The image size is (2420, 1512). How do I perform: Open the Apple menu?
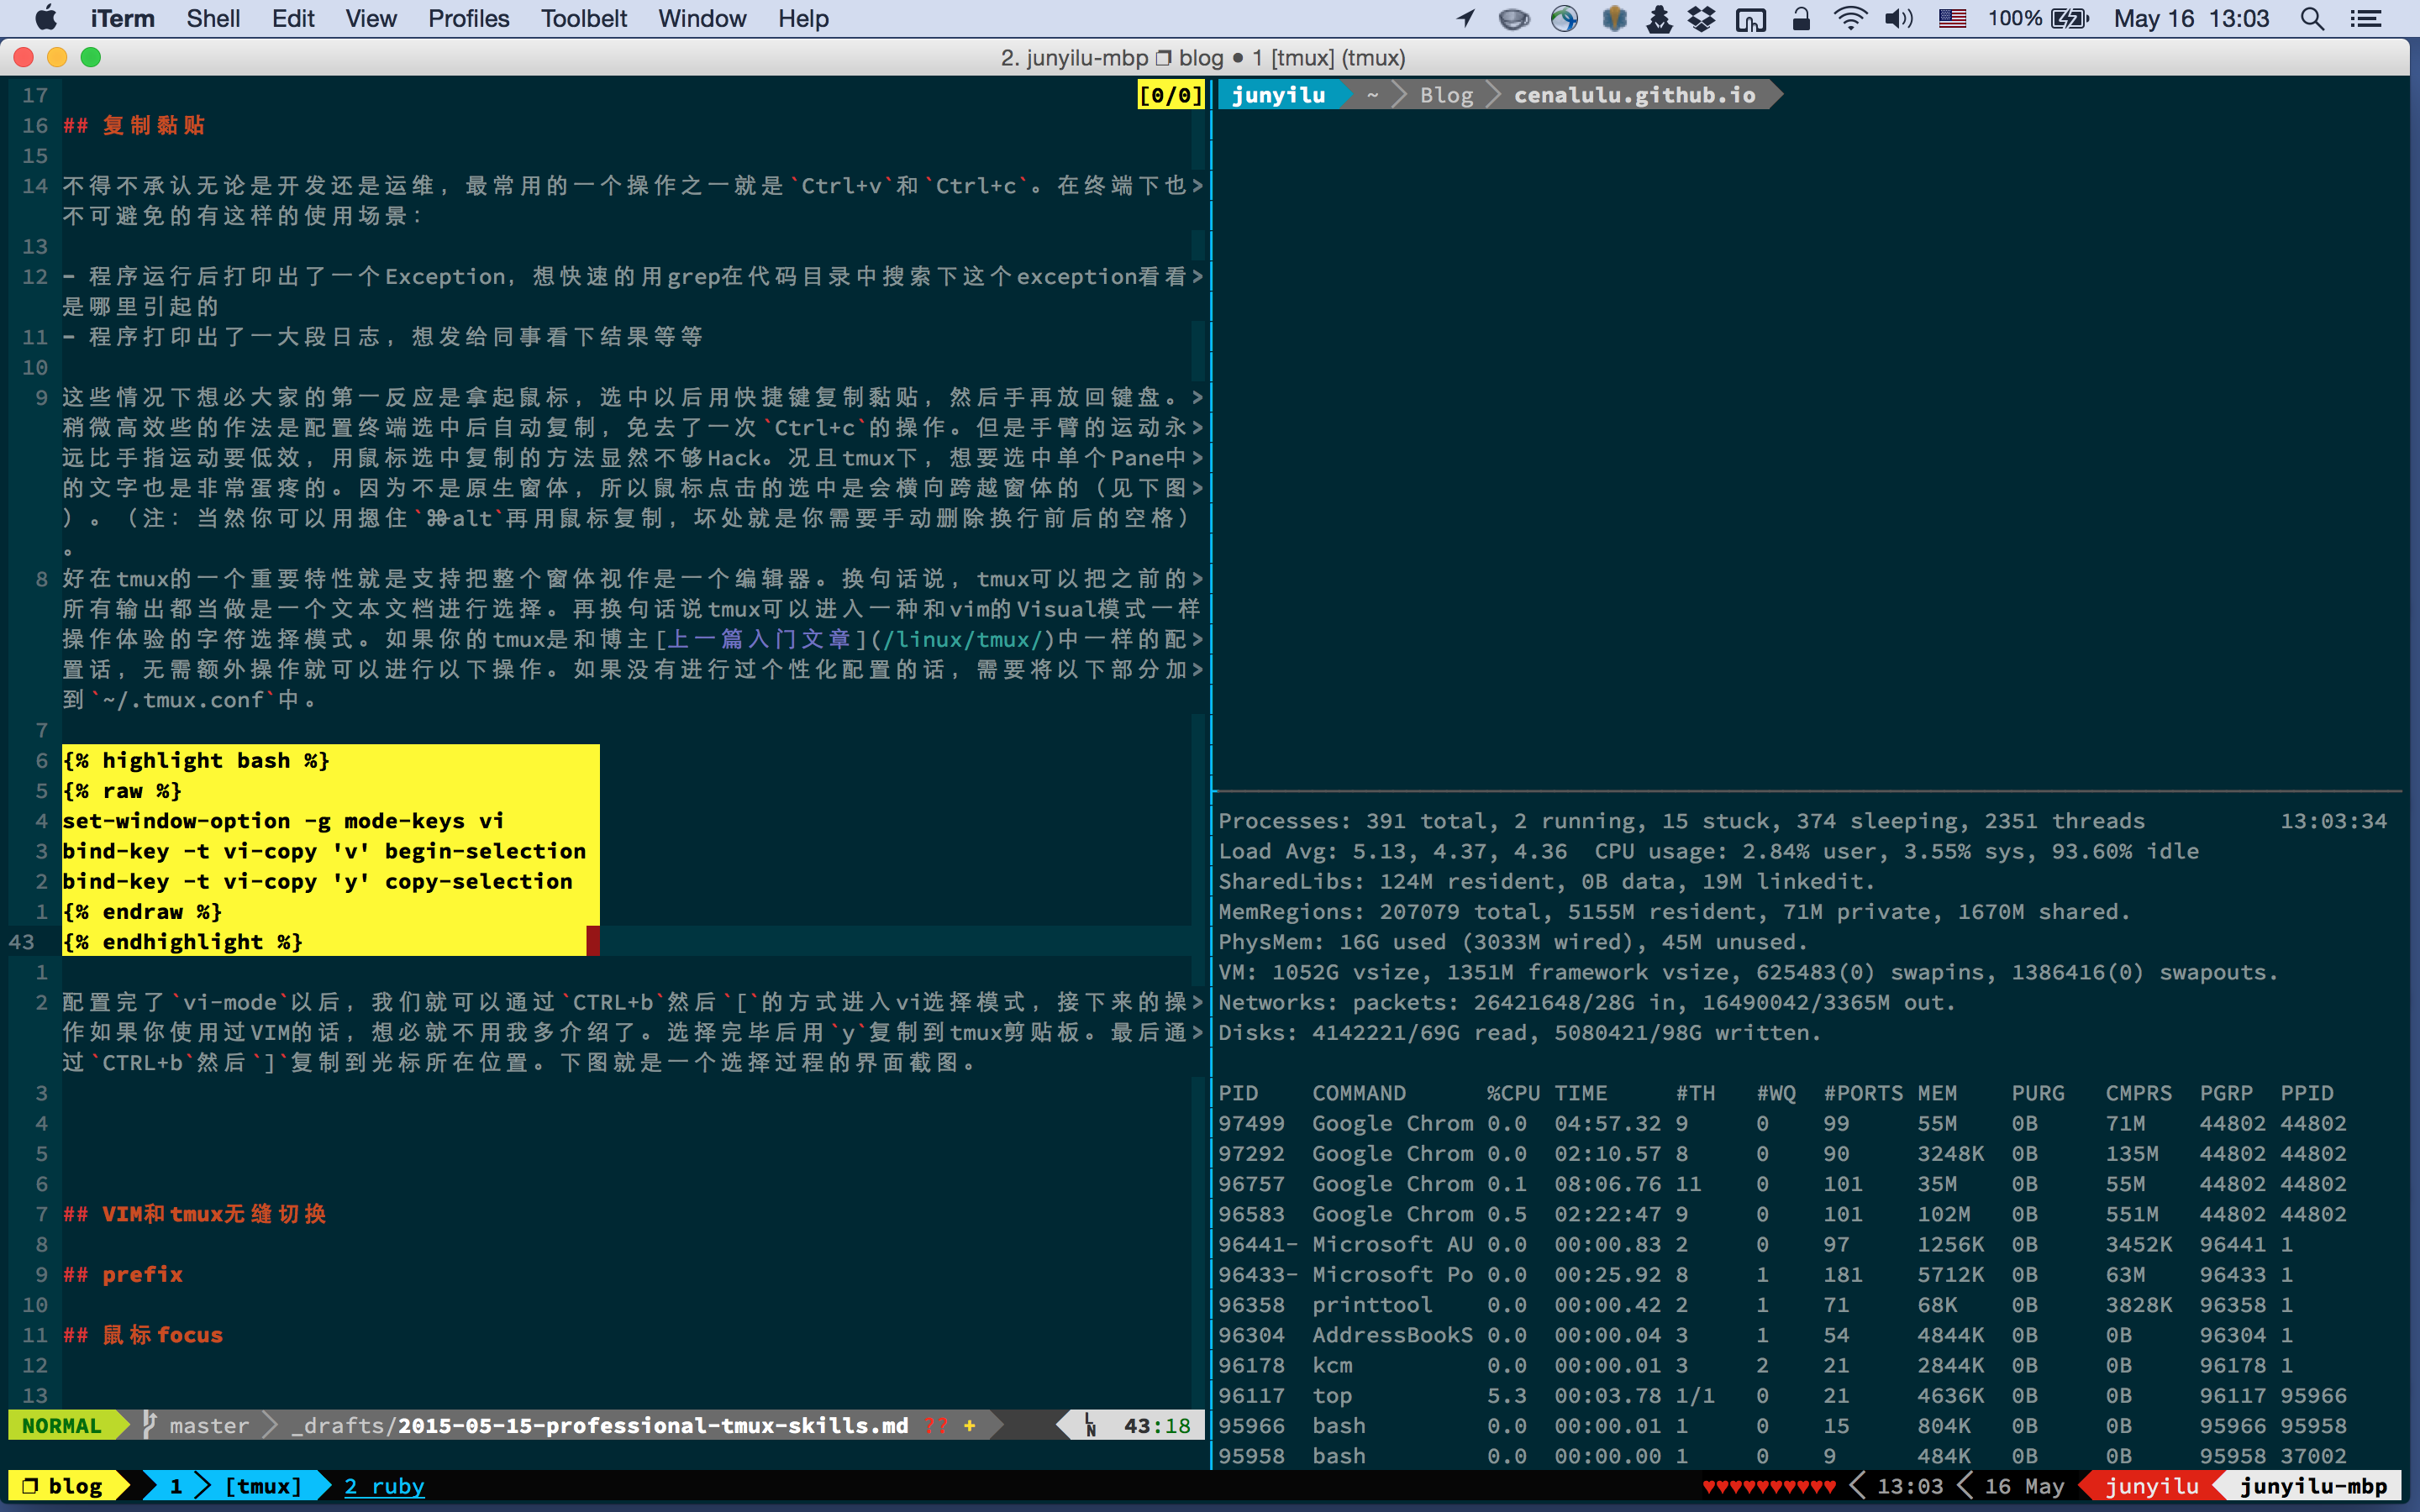pyautogui.click(x=46, y=18)
